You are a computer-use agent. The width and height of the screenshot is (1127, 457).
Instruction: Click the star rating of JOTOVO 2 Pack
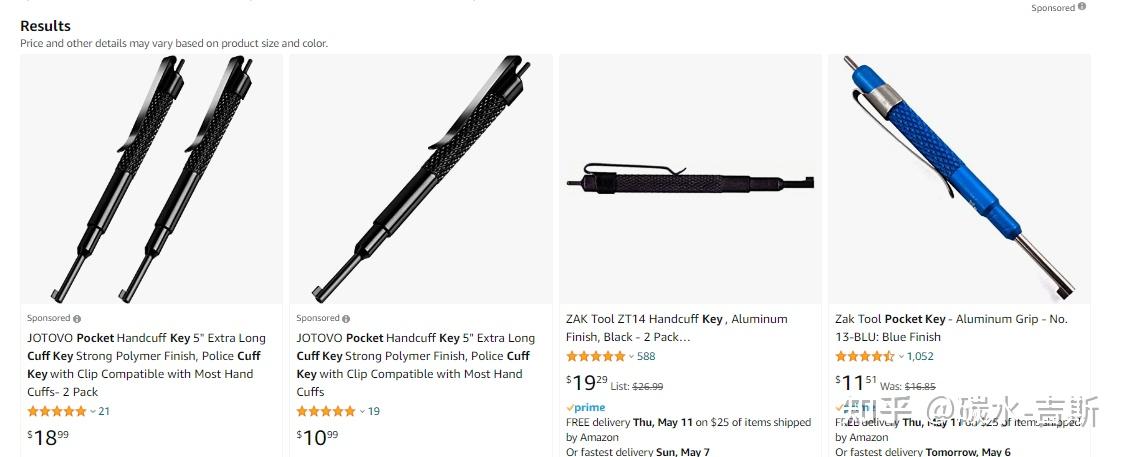(56, 411)
